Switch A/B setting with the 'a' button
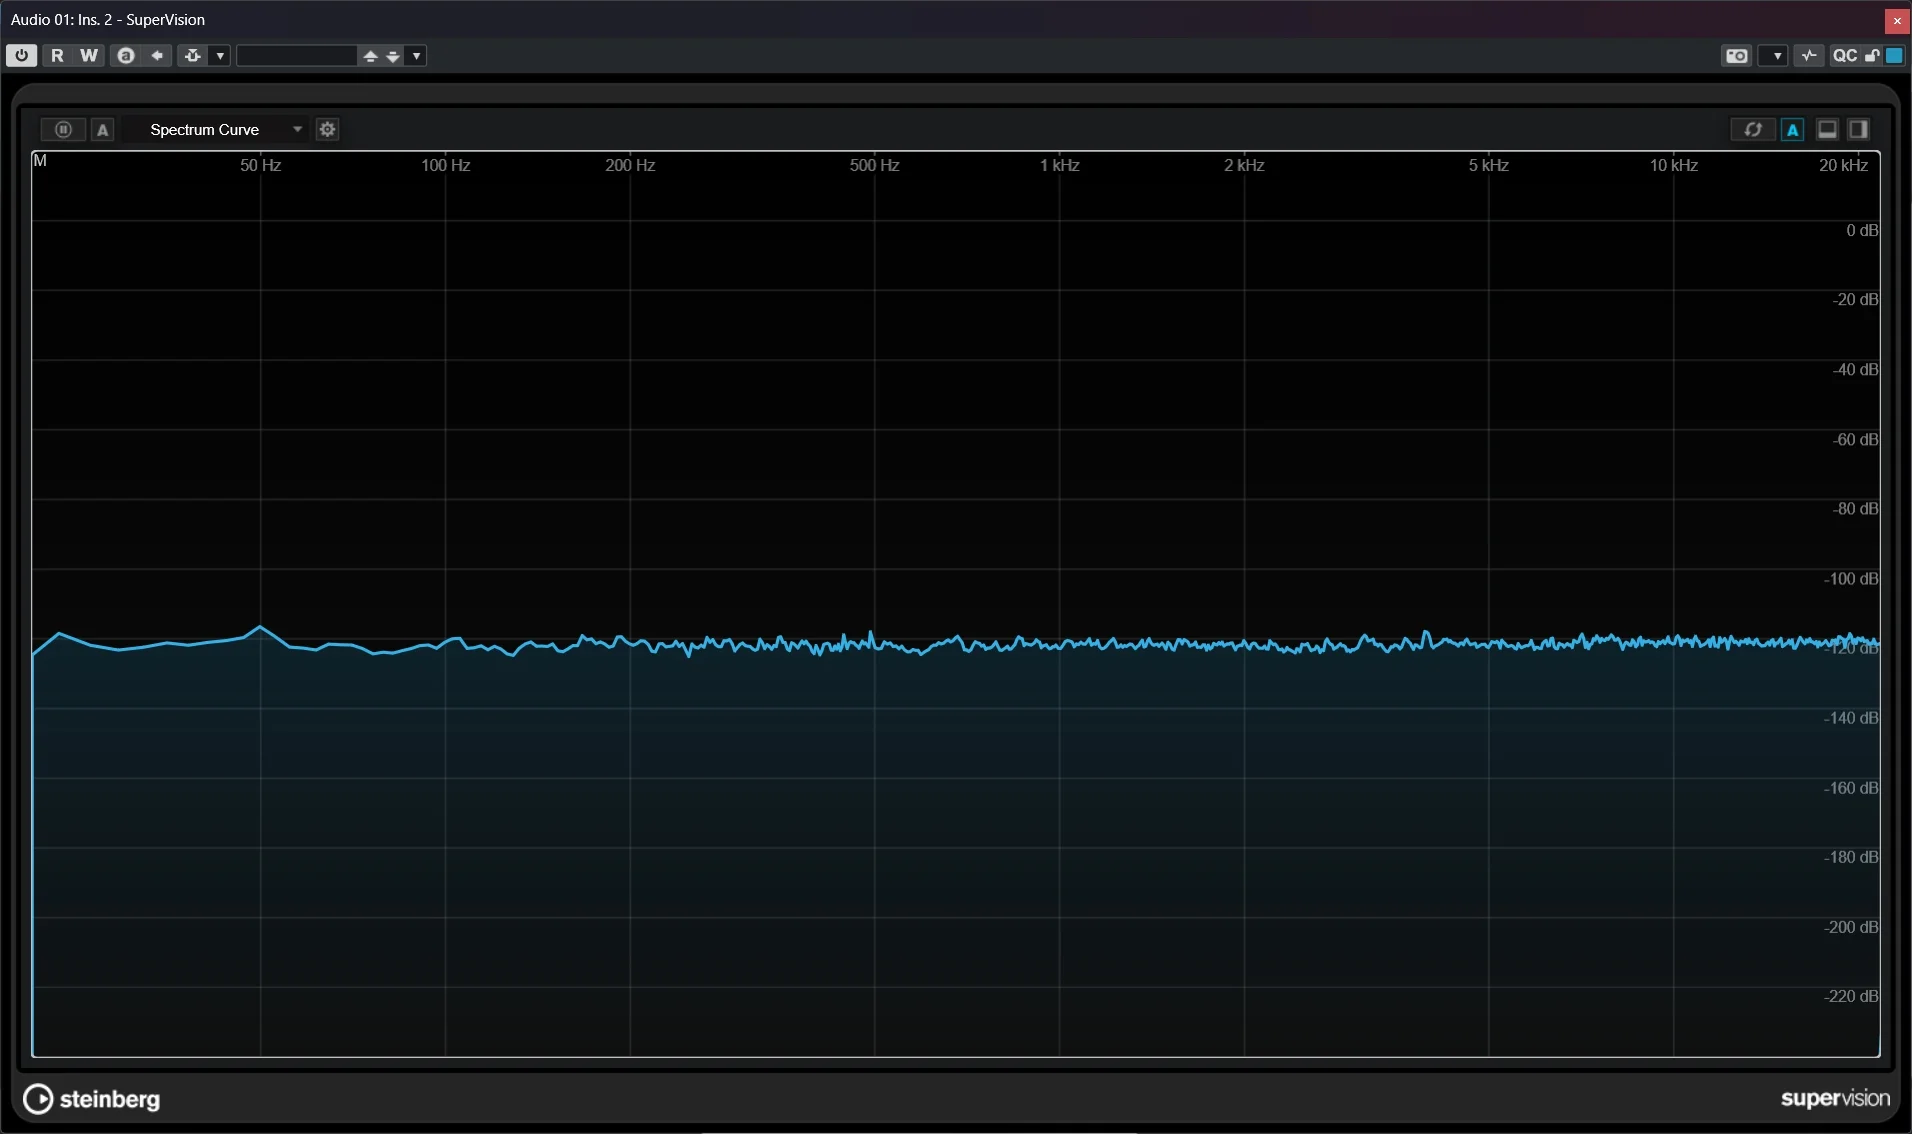Screen dimensions: 1912x1134 pos(126,56)
